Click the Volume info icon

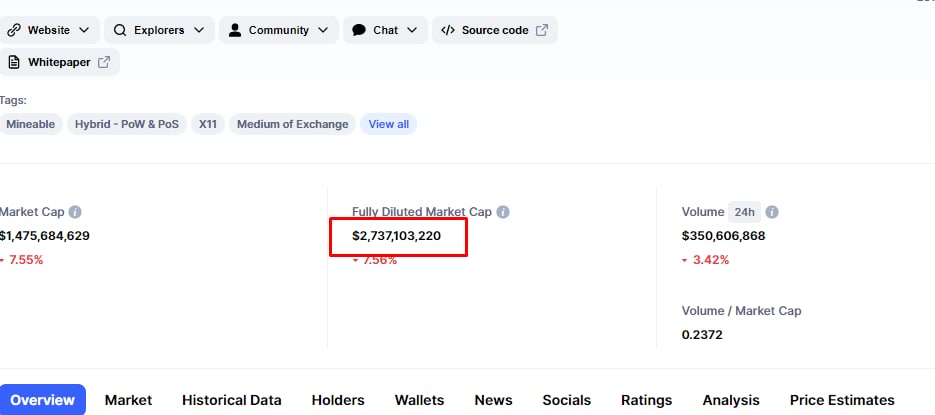coord(772,212)
